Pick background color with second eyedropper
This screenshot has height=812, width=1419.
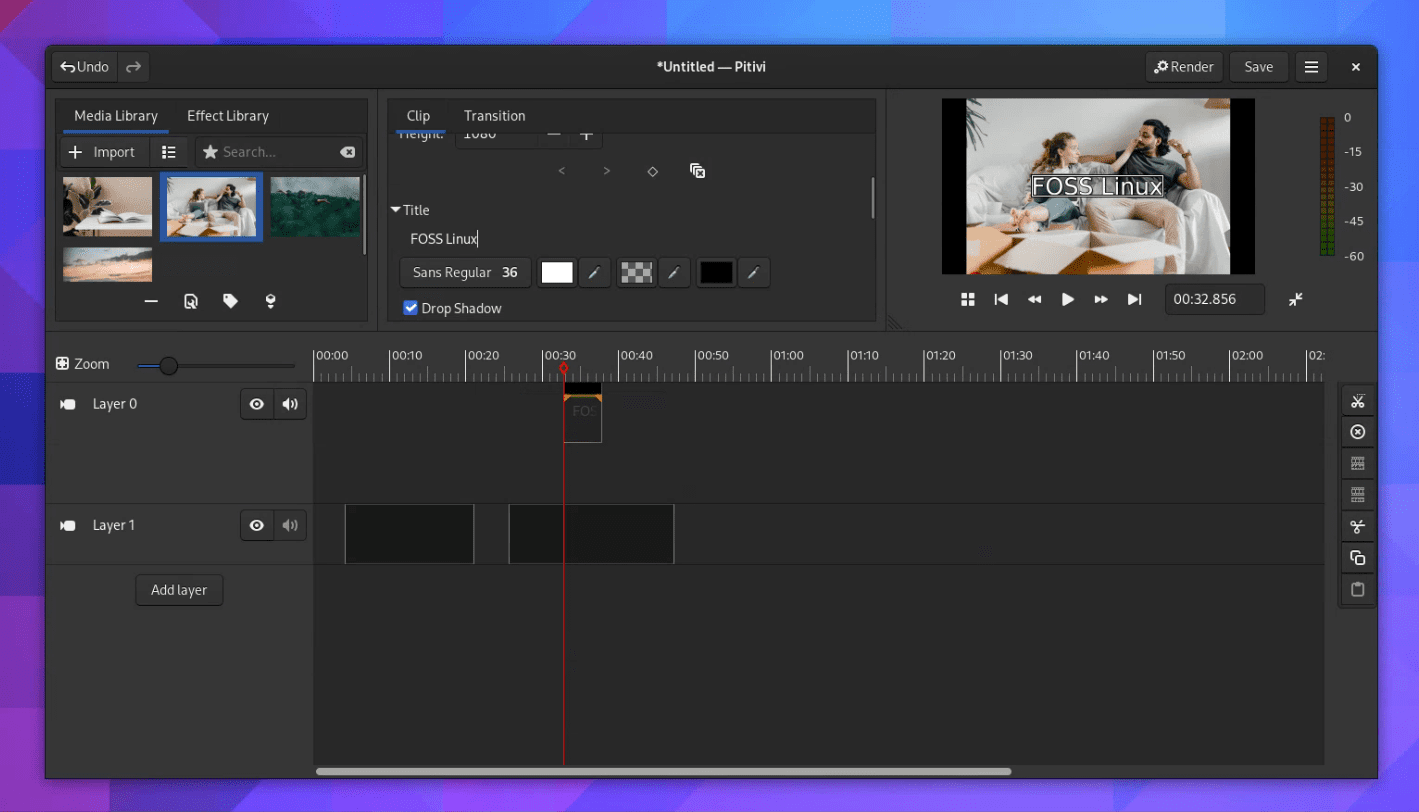(674, 272)
